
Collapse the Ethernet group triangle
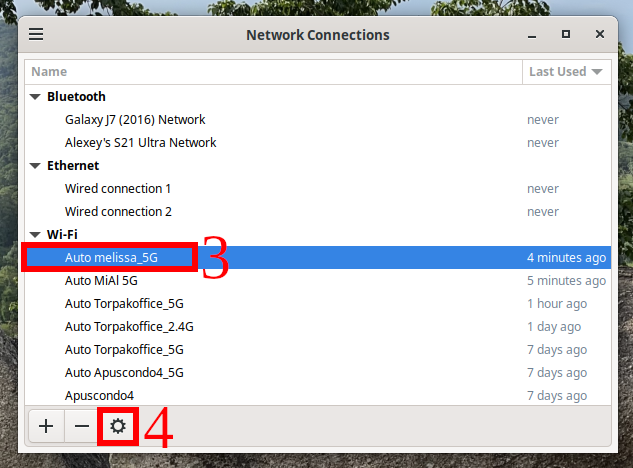click(x=36, y=166)
